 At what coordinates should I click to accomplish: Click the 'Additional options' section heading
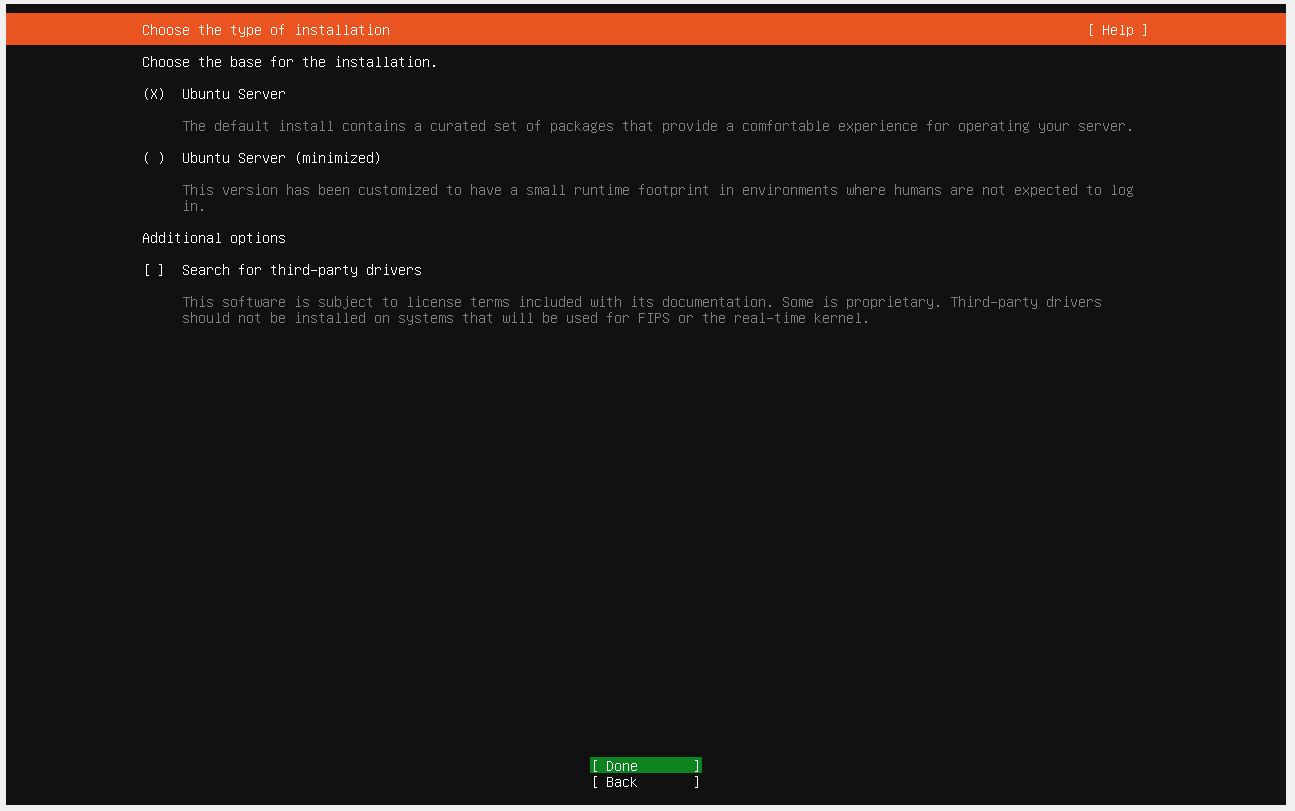point(214,238)
